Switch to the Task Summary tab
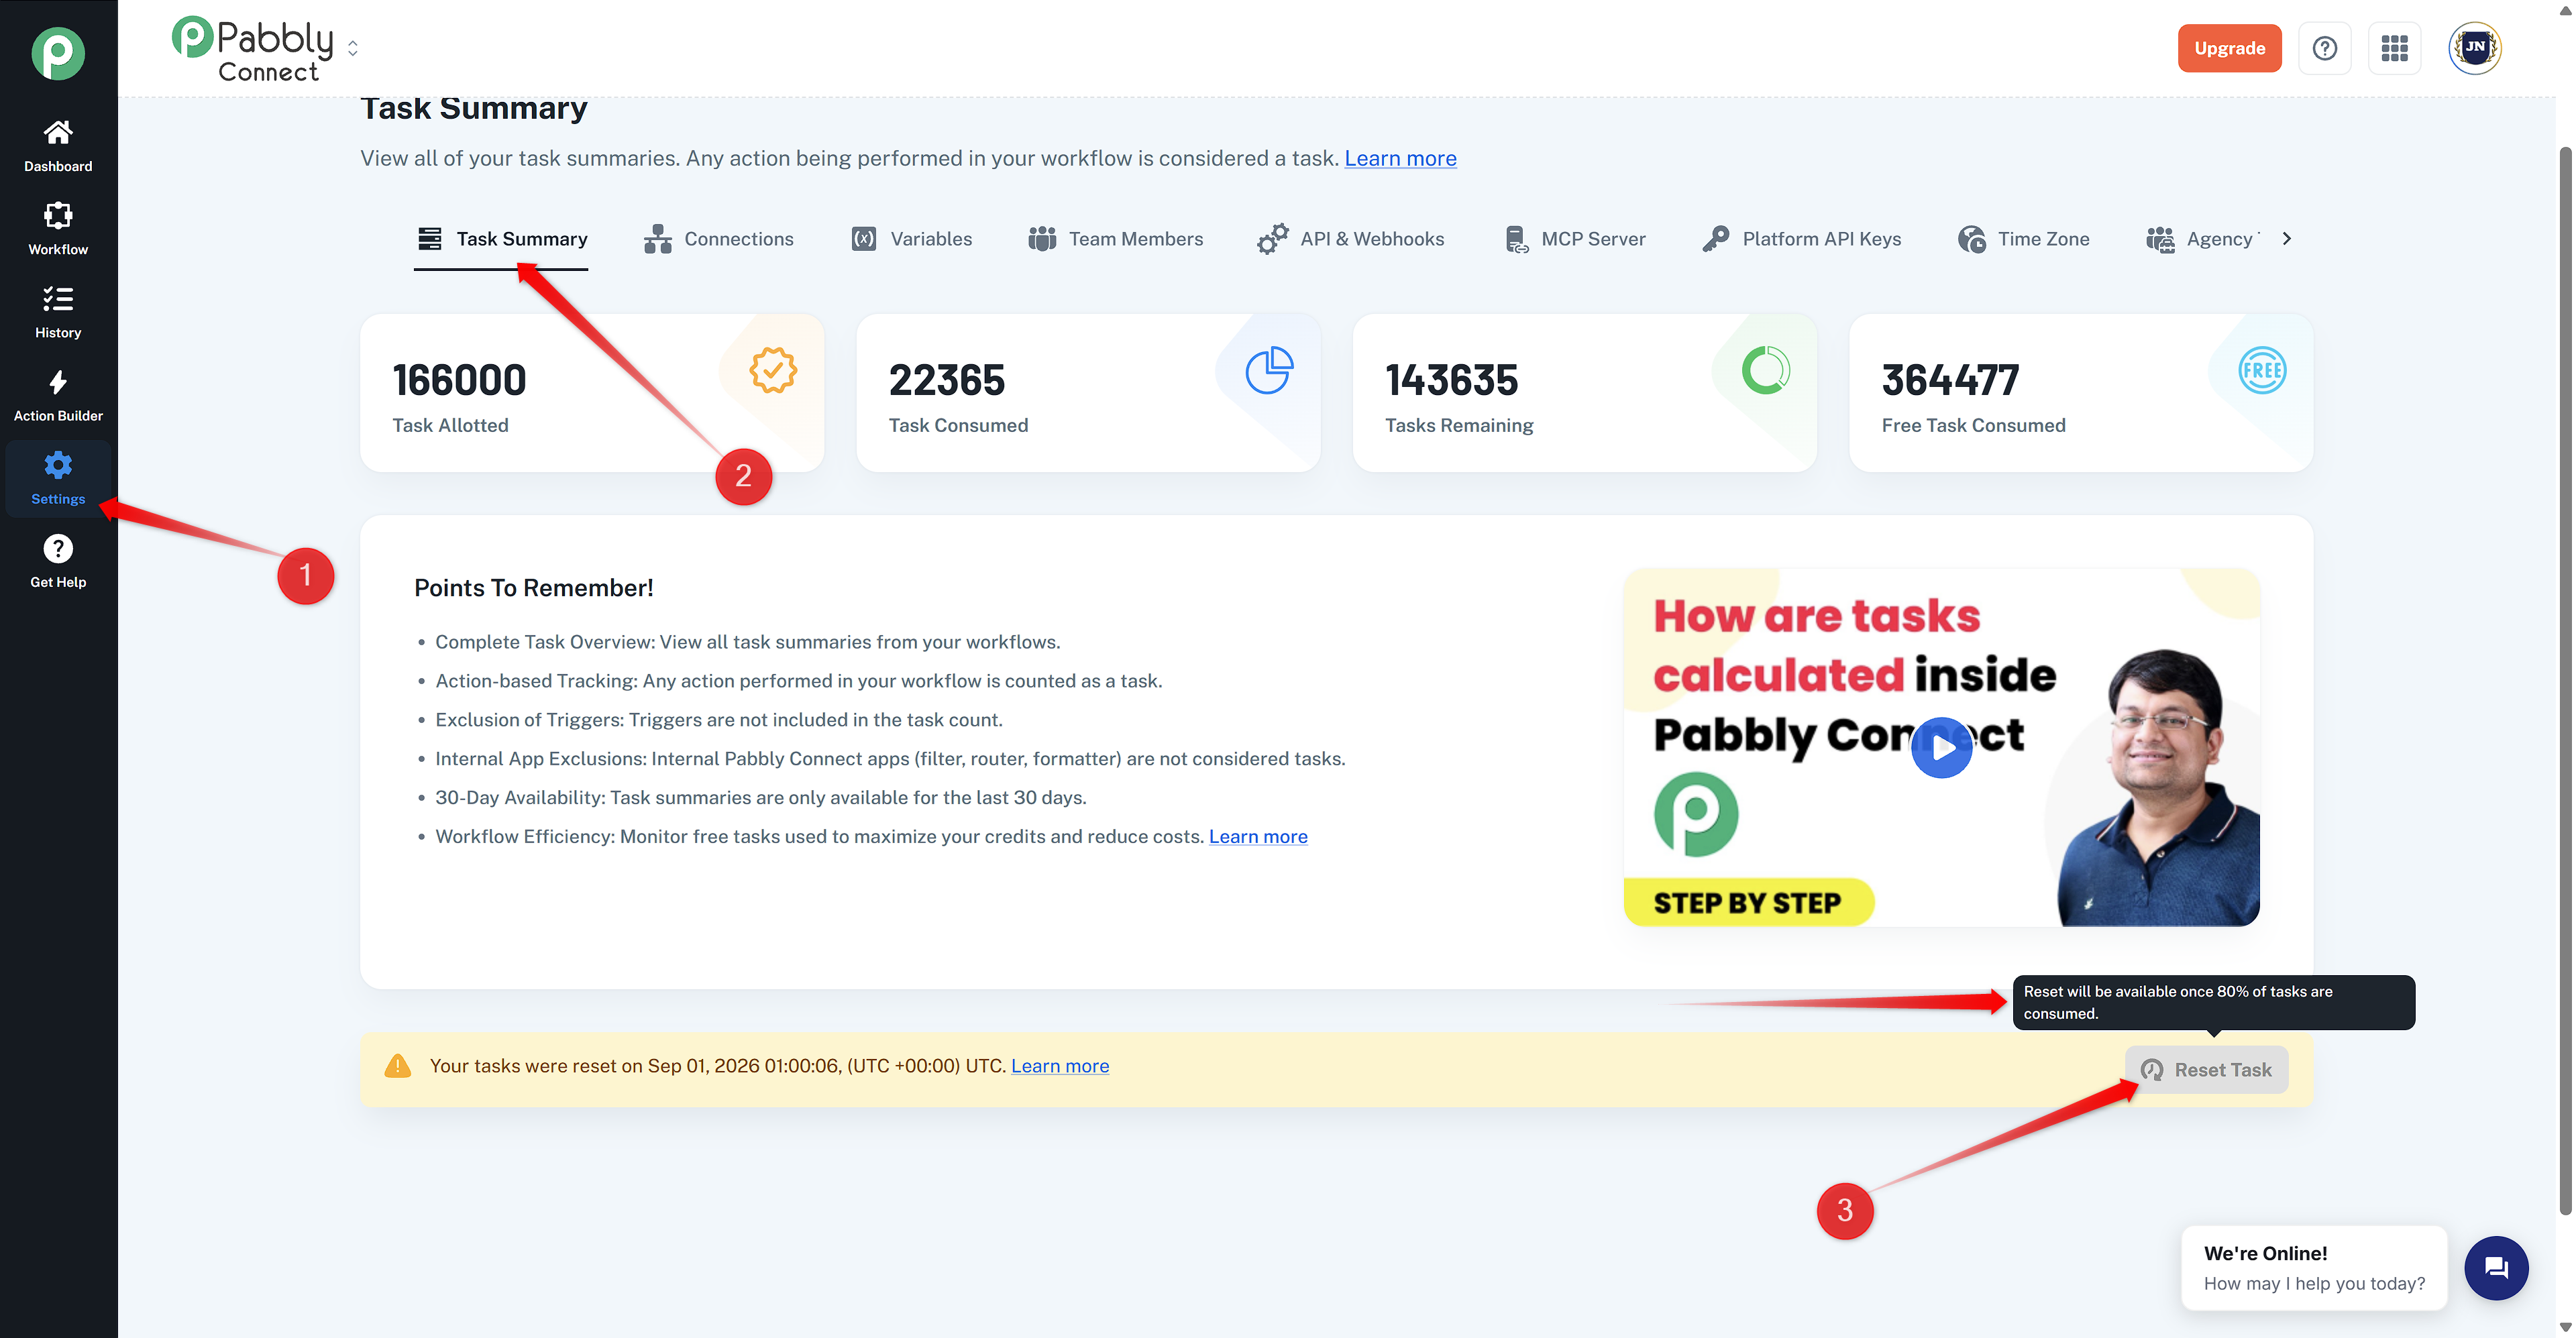This screenshot has width=2576, height=1338. point(501,239)
